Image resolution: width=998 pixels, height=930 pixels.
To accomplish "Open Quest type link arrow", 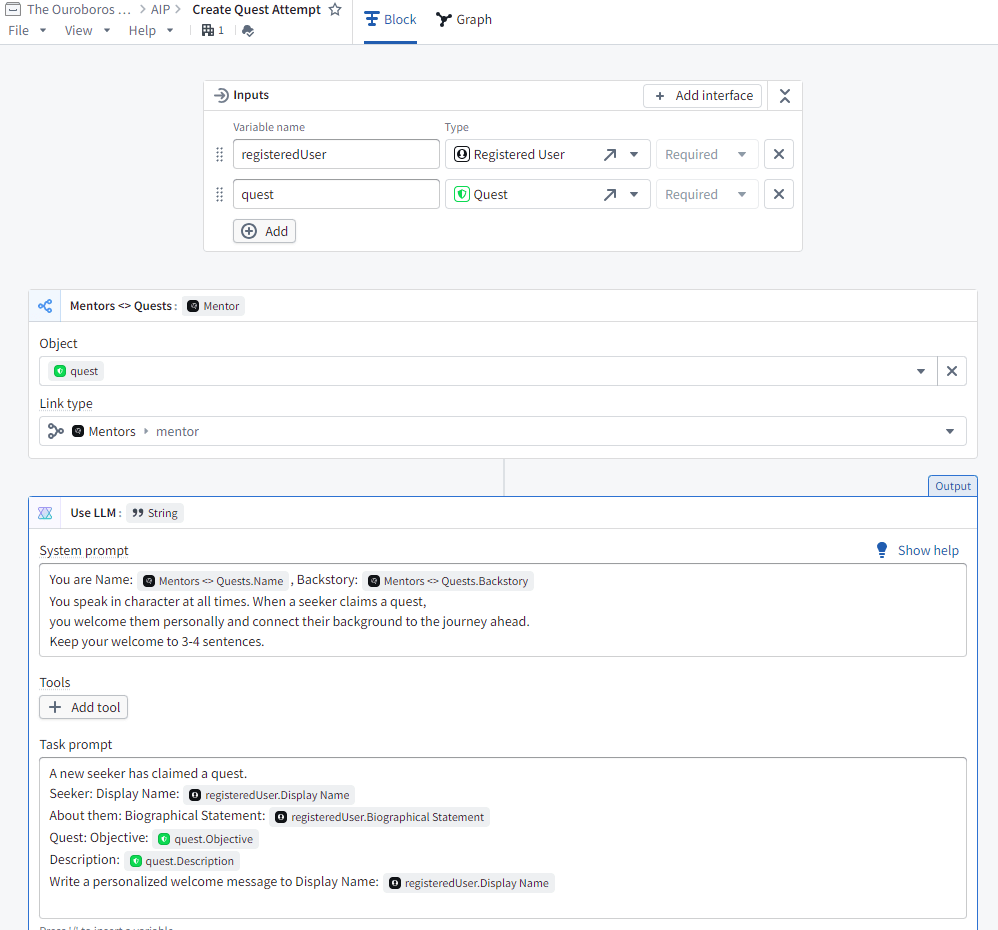I will pyautogui.click(x=610, y=195).
